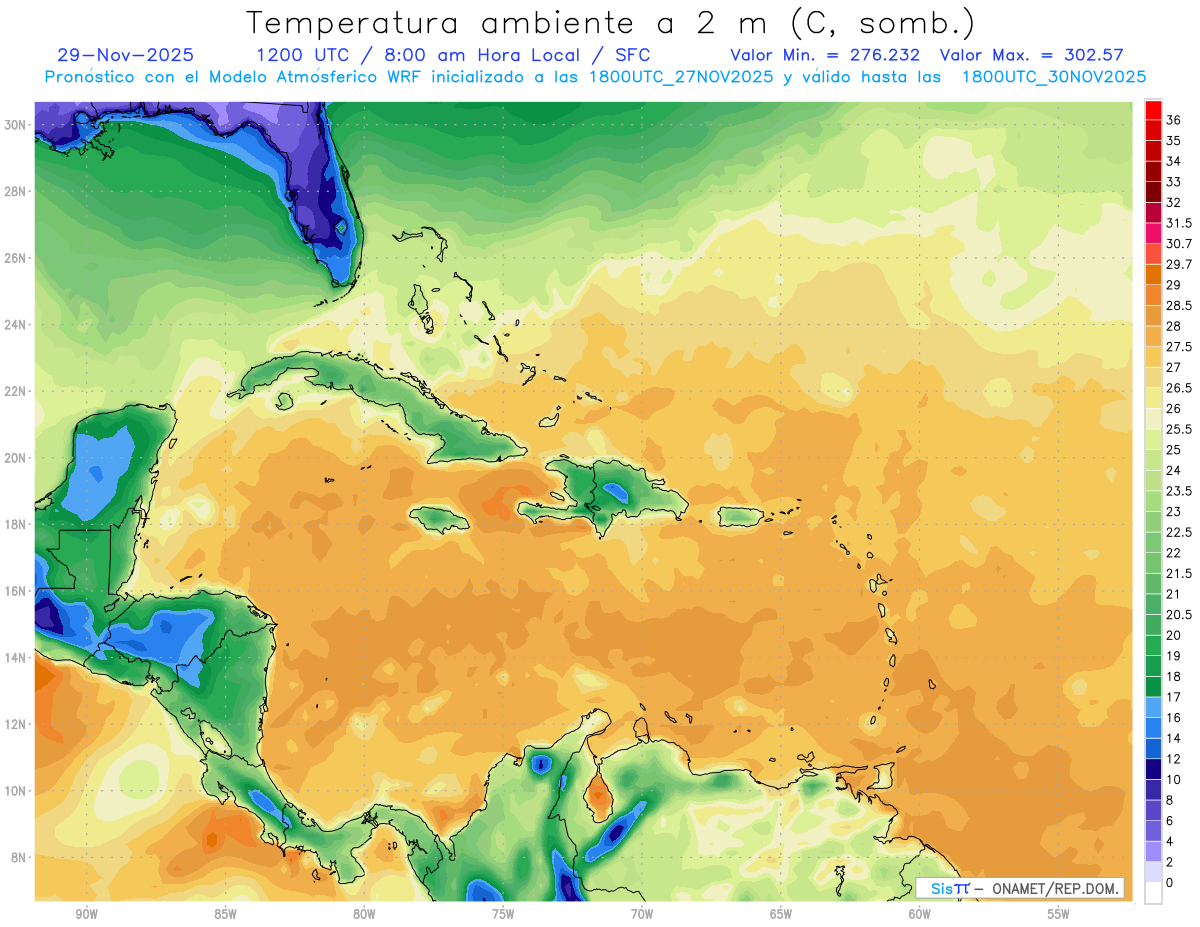Viewport: 1200px width, 927px height.
Task: Click legend label "36"
Action: [x=1174, y=119]
